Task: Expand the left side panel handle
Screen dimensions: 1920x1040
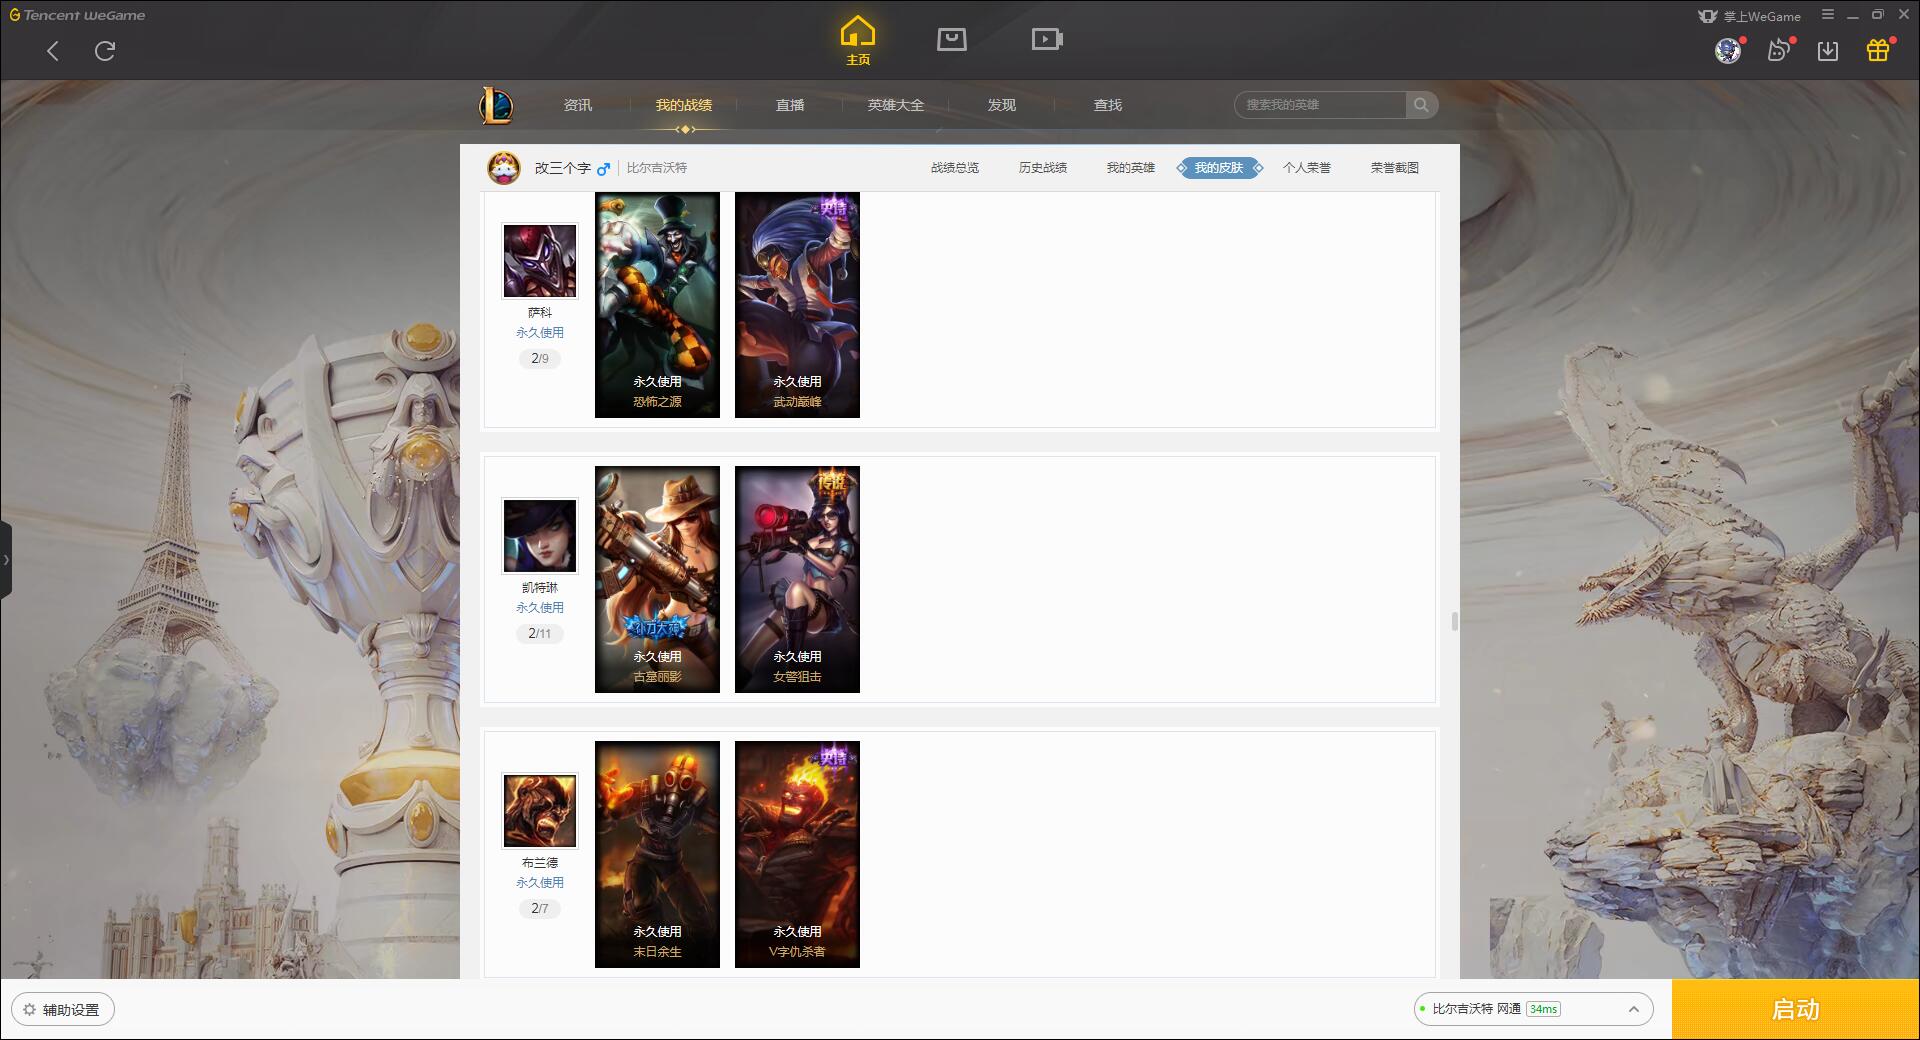Action: click(x=6, y=560)
